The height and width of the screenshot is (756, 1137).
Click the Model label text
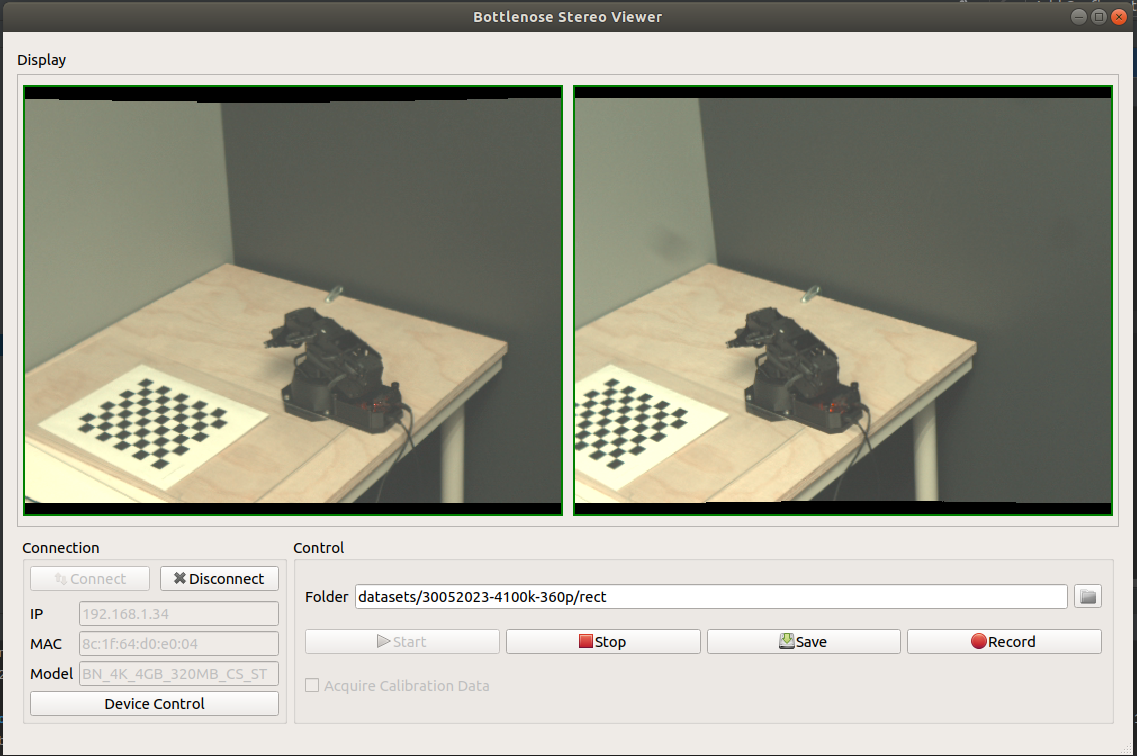tap(51, 674)
